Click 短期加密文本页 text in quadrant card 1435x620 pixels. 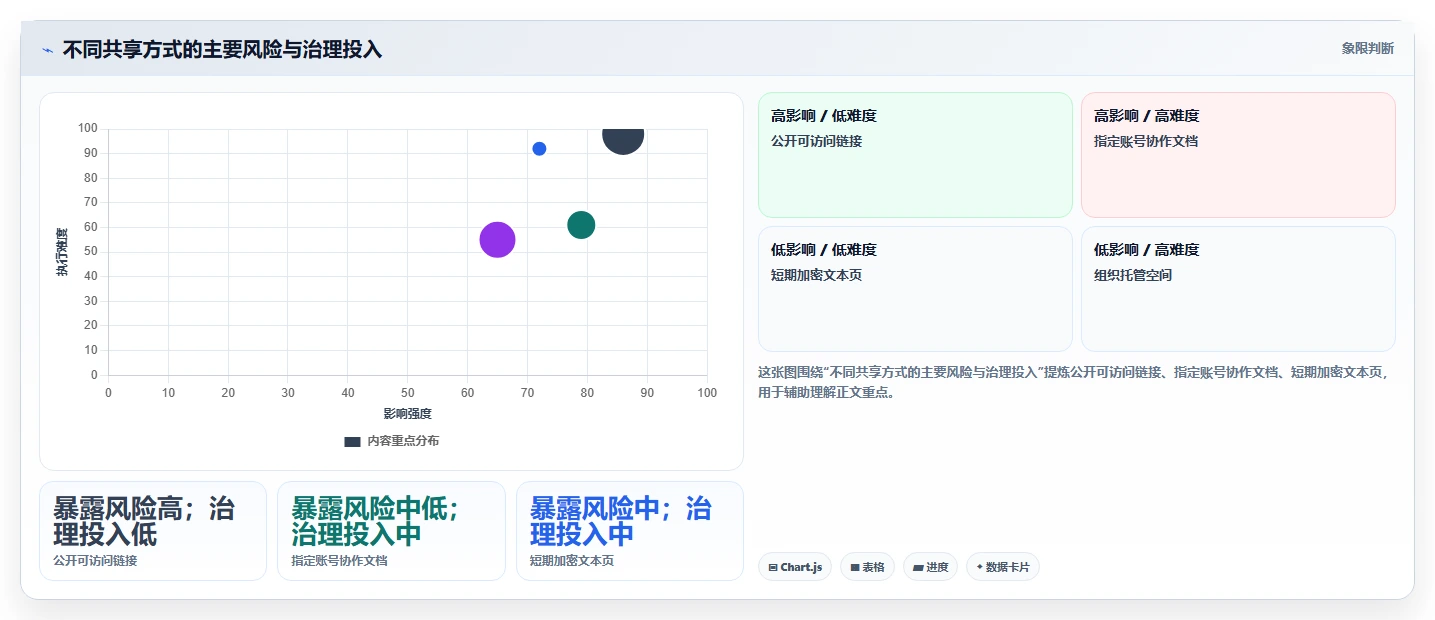click(816, 276)
